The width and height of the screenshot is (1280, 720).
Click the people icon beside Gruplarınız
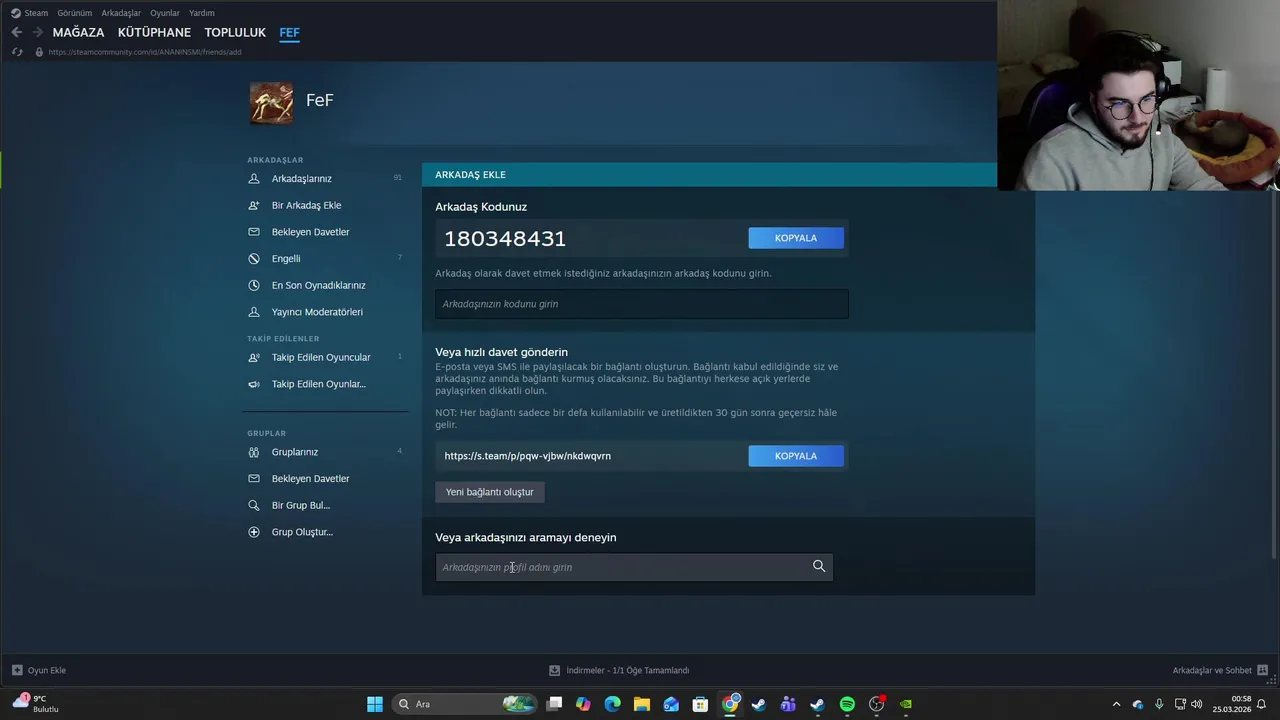coord(253,452)
